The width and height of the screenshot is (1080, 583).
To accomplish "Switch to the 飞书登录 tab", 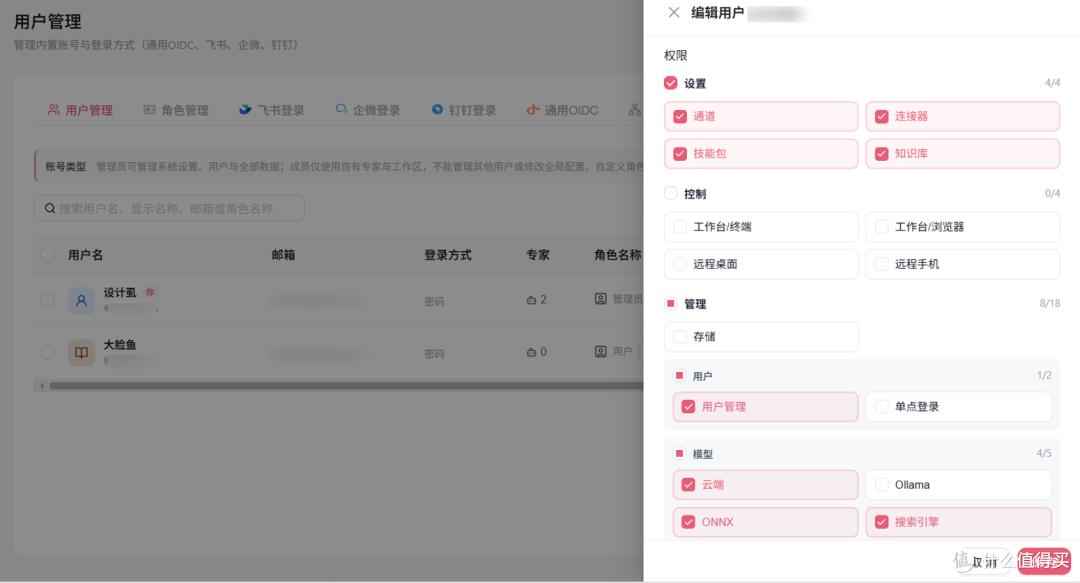I will point(271,110).
